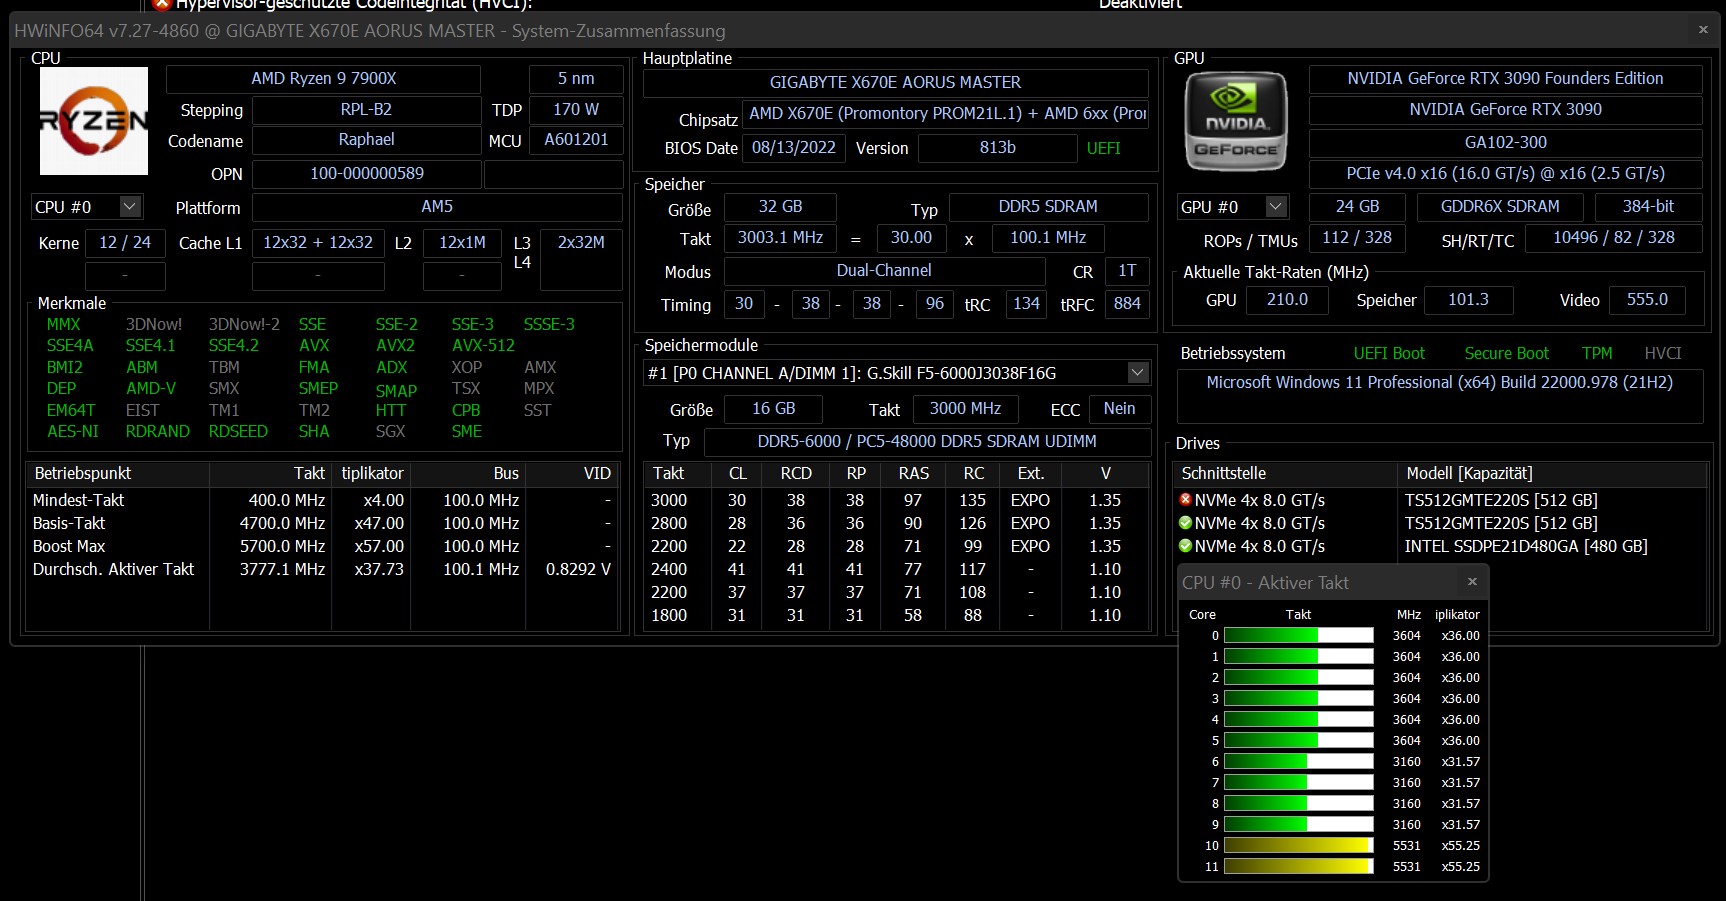Click the UEFI Boot label
This screenshot has width=1726, height=901.
[x=1389, y=354]
